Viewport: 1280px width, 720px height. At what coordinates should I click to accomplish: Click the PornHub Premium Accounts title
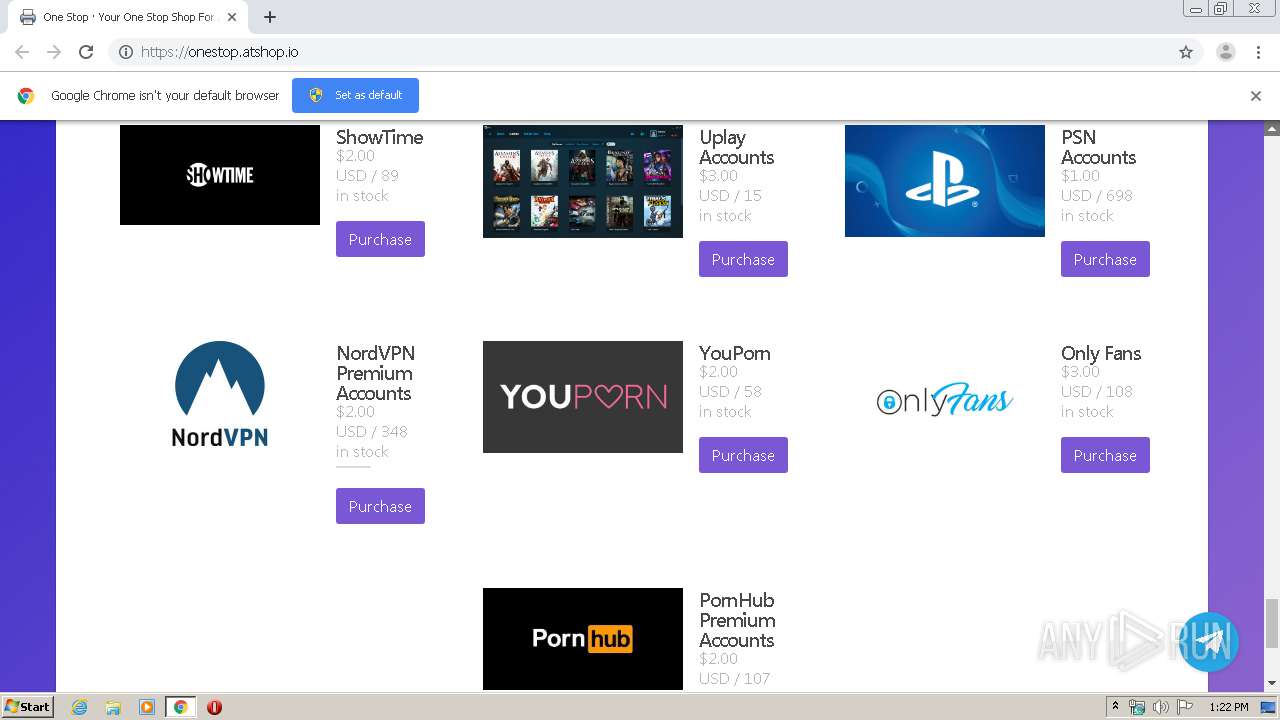(737, 620)
